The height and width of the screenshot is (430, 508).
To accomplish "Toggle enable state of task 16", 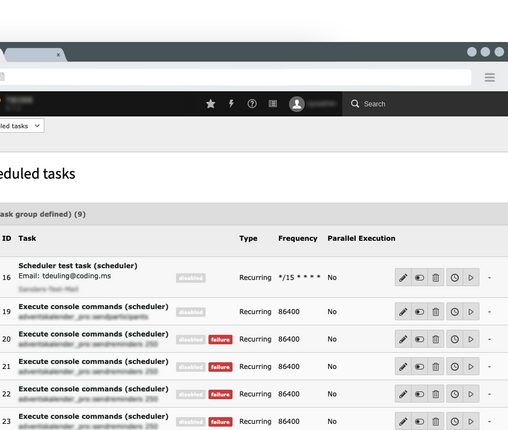I will point(419,277).
